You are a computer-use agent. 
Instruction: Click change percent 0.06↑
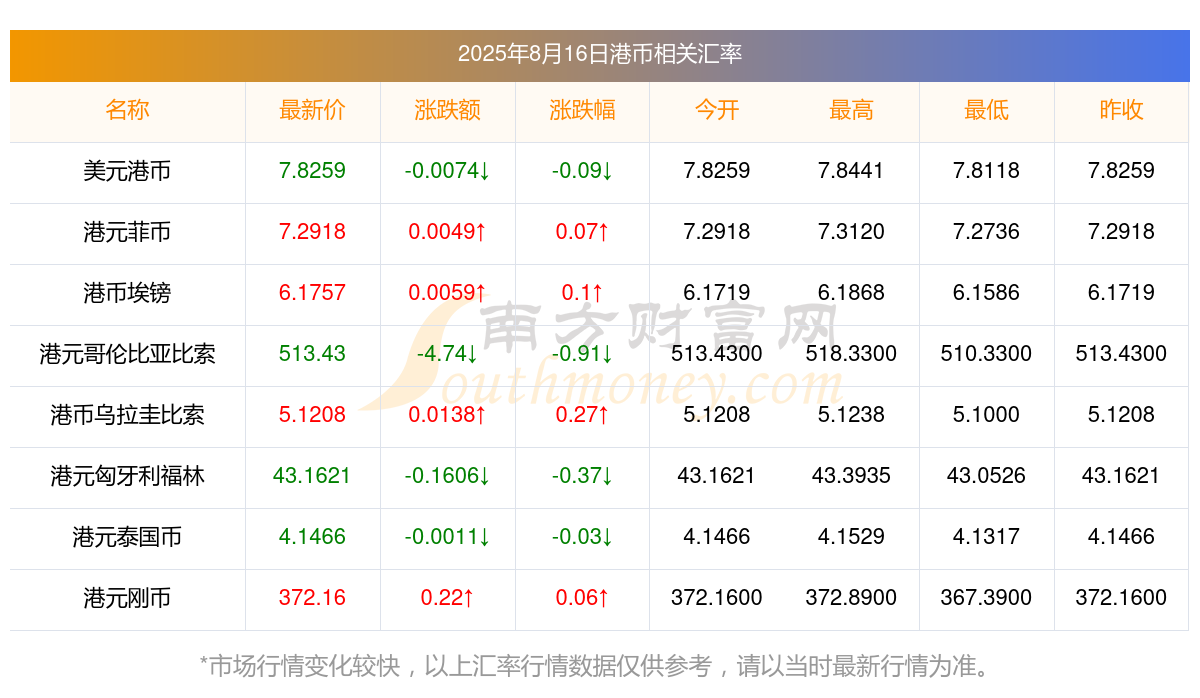pos(583,598)
